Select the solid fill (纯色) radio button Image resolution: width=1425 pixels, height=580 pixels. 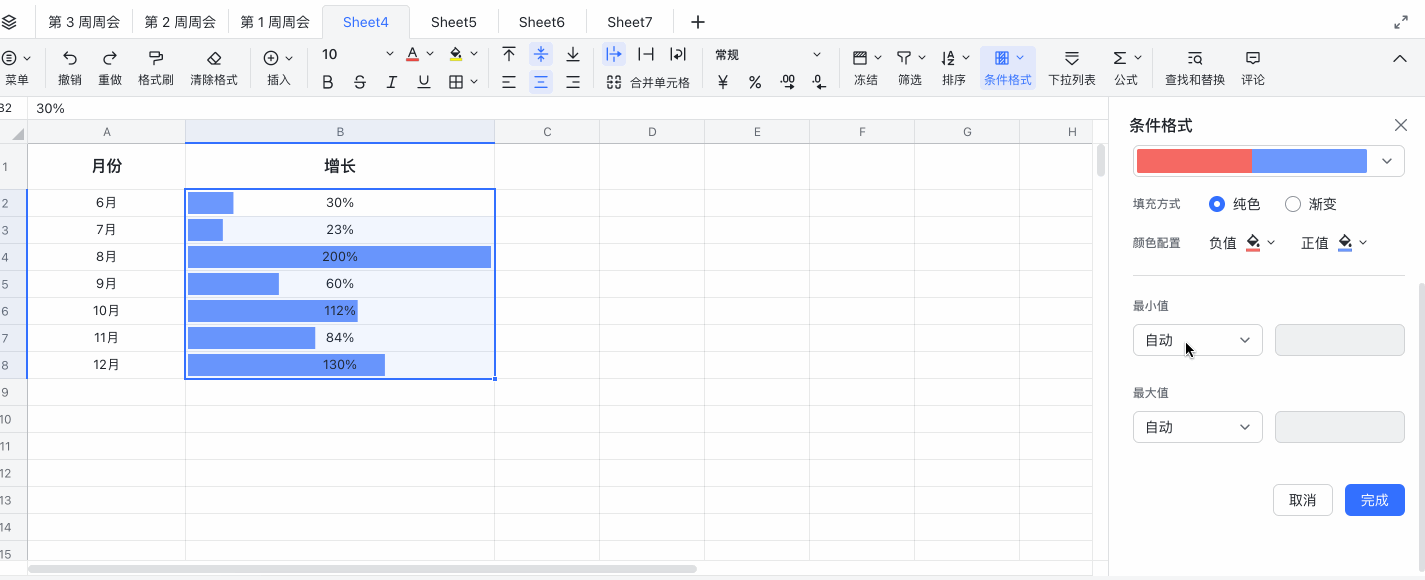click(1217, 204)
